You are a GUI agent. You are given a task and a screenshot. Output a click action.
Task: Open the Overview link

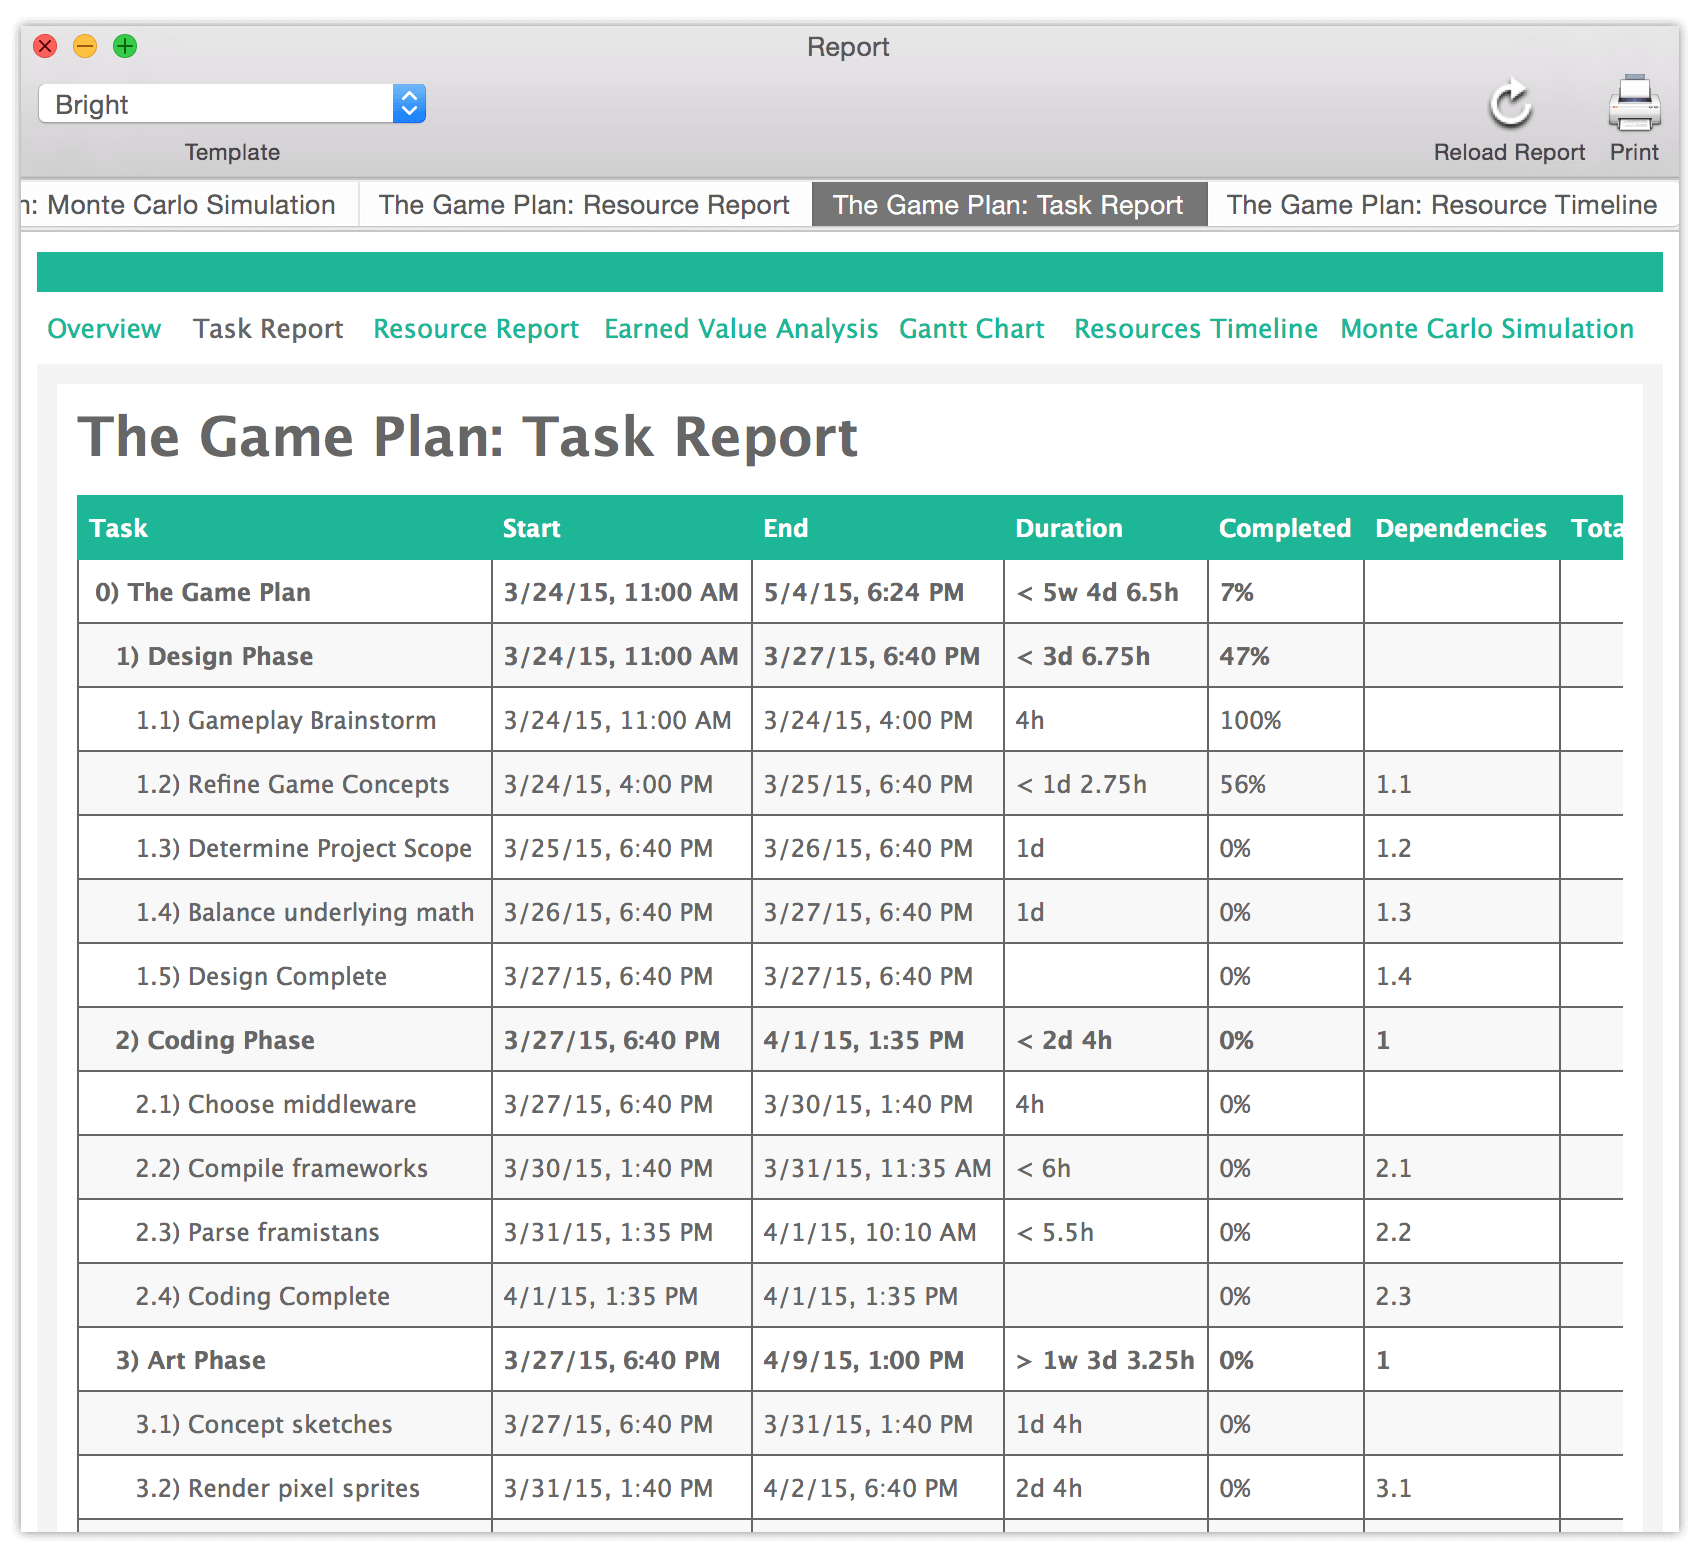click(x=104, y=329)
